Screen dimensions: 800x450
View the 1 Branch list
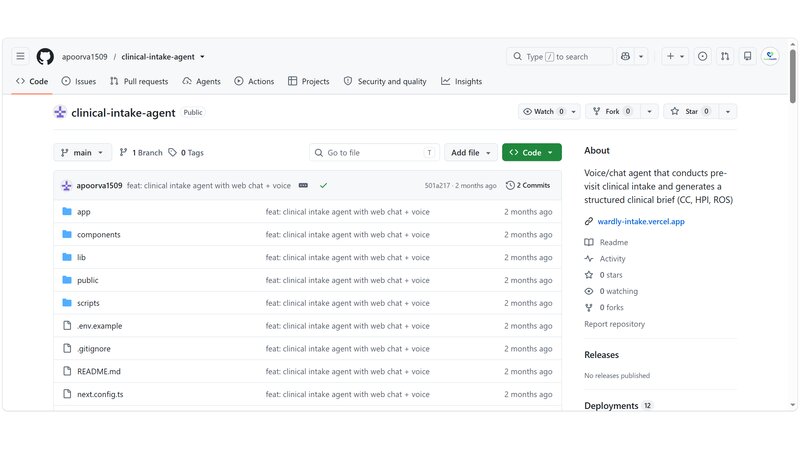[141, 153]
